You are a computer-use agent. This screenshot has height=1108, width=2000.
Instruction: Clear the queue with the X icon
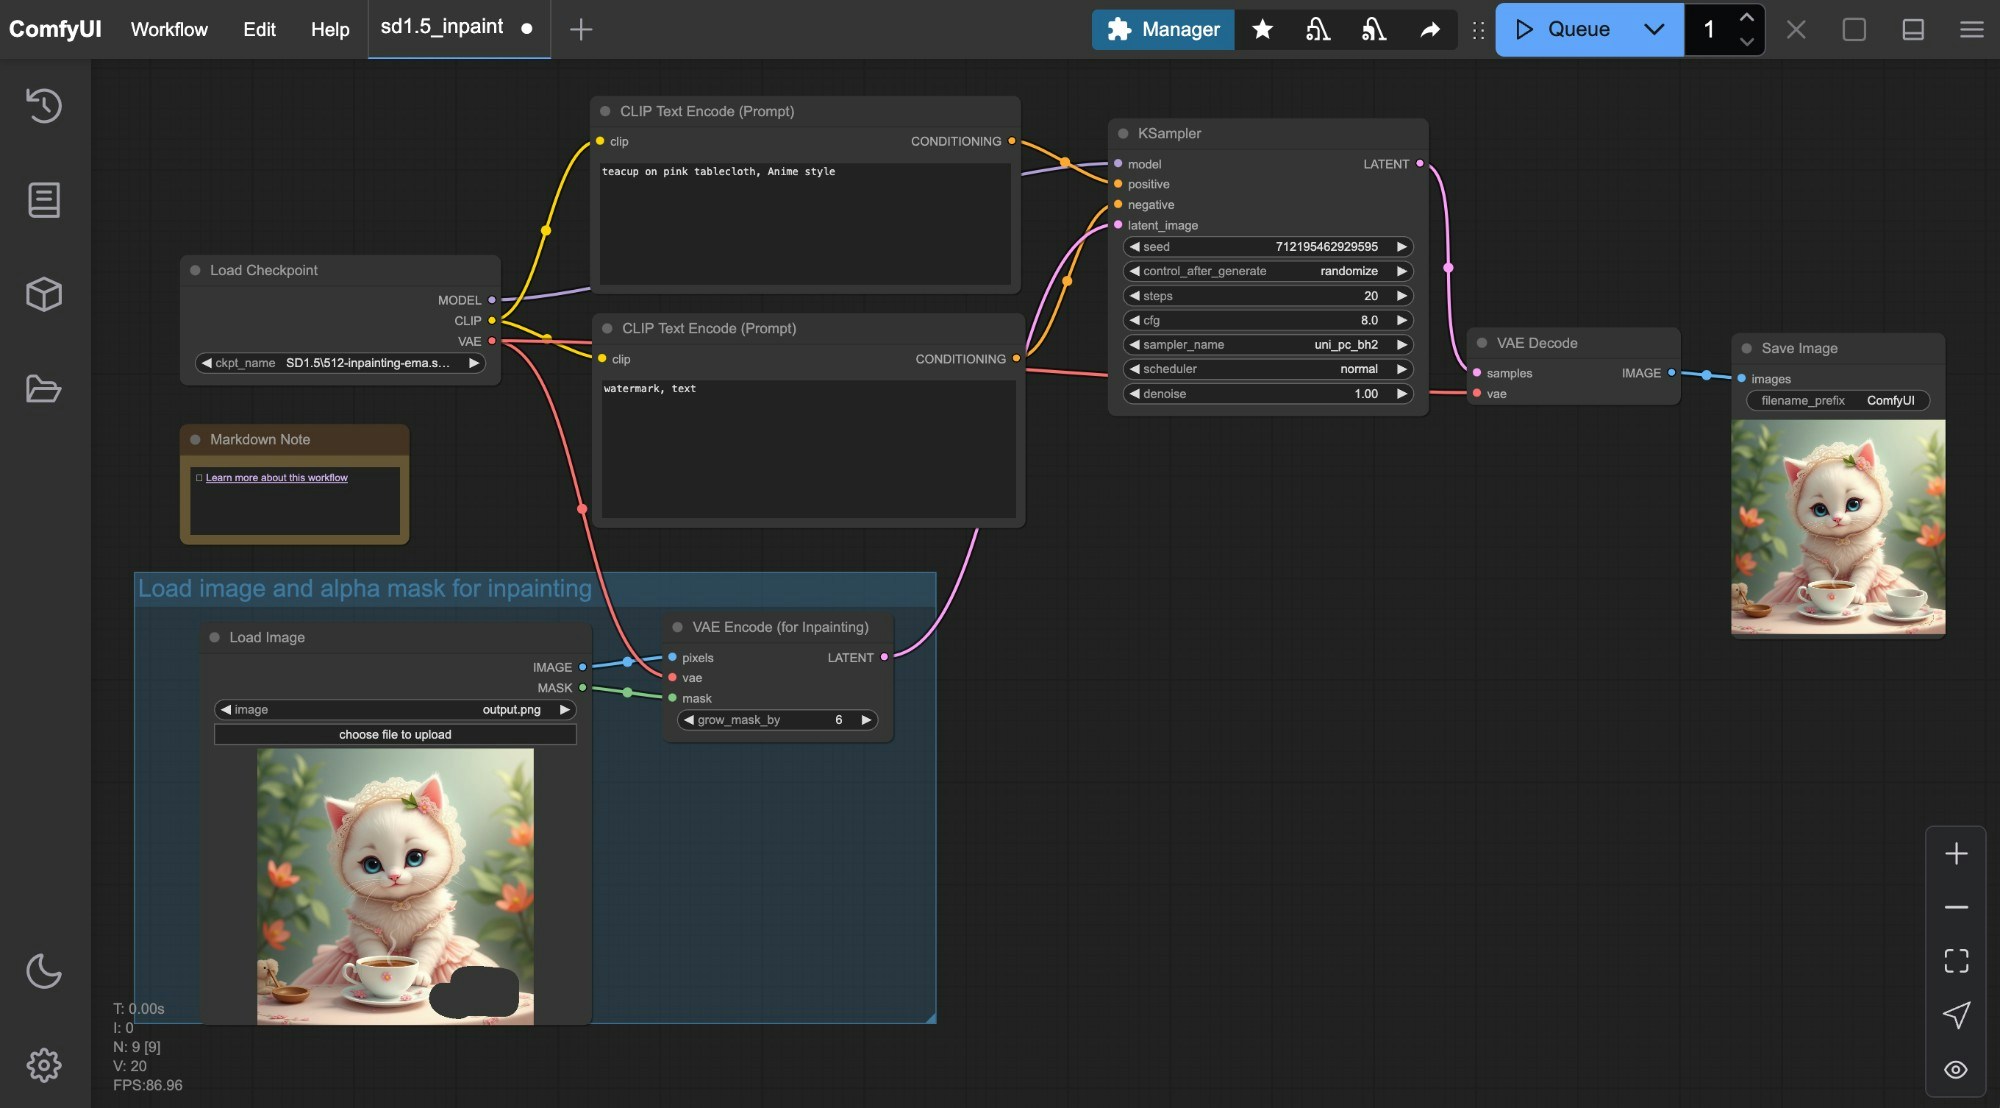click(1796, 29)
